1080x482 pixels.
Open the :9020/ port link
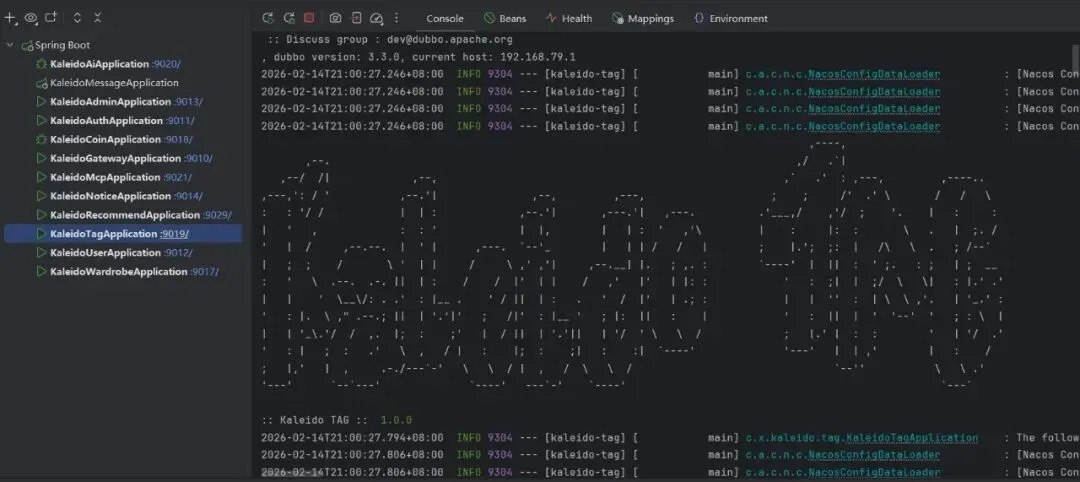(x=166, y=64)
